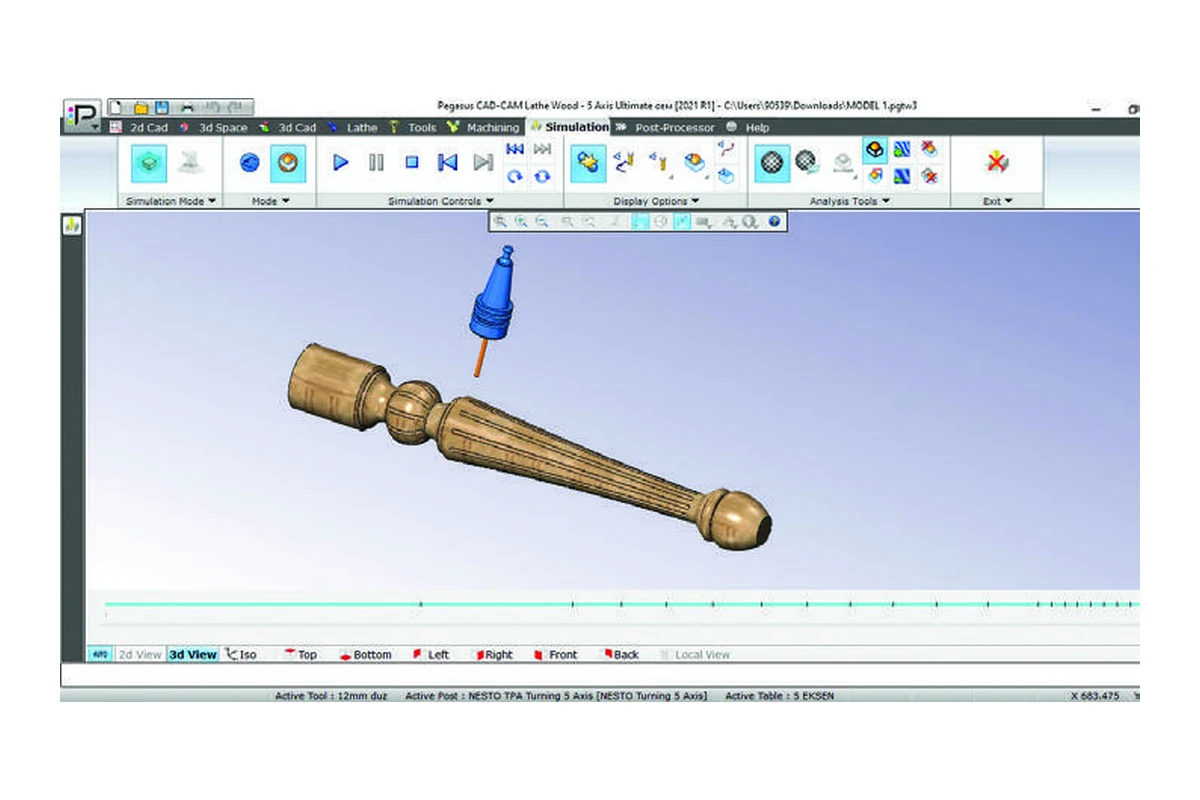
Task: Redo using the quick access toolbar arrow
Action: click(234, 107)
